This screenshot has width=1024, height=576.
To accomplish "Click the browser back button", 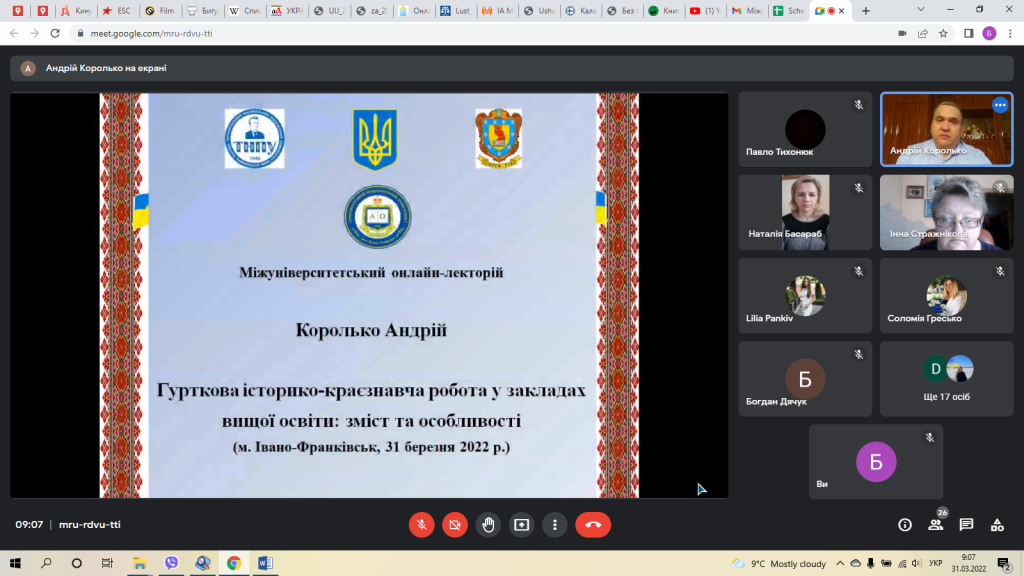I will [14, 32].
